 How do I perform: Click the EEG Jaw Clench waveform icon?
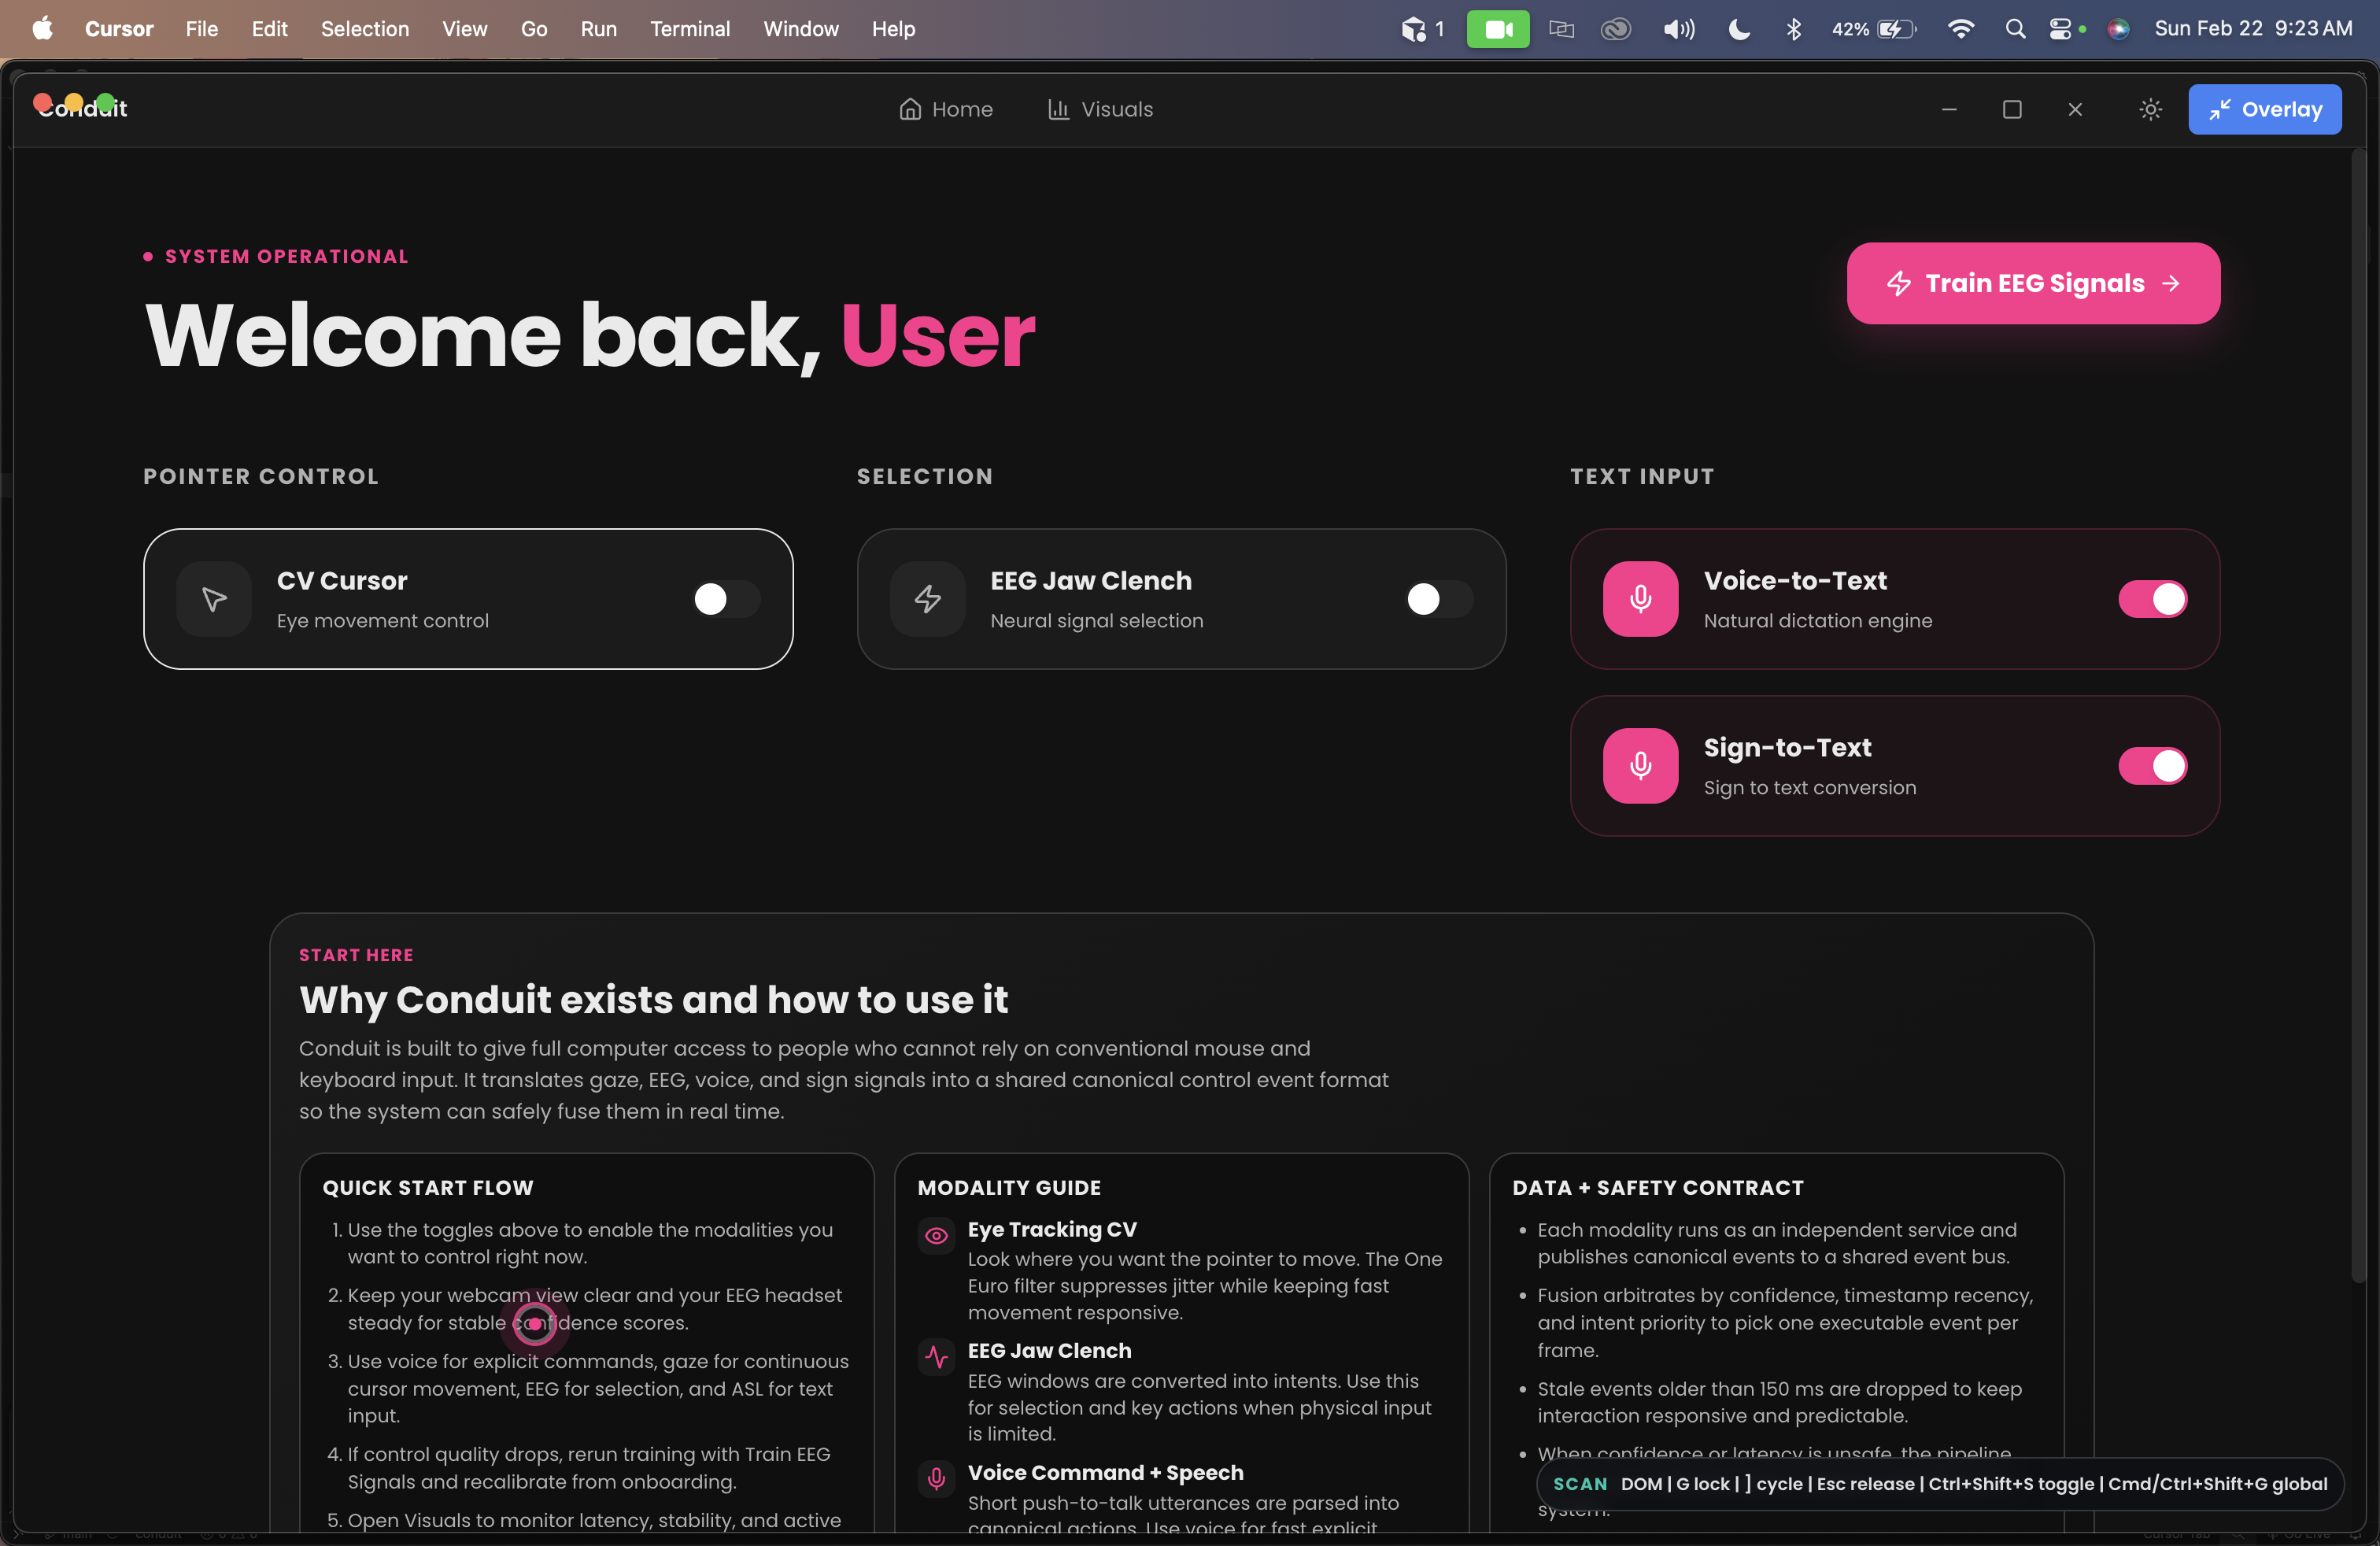click(x=936, y=1357)
